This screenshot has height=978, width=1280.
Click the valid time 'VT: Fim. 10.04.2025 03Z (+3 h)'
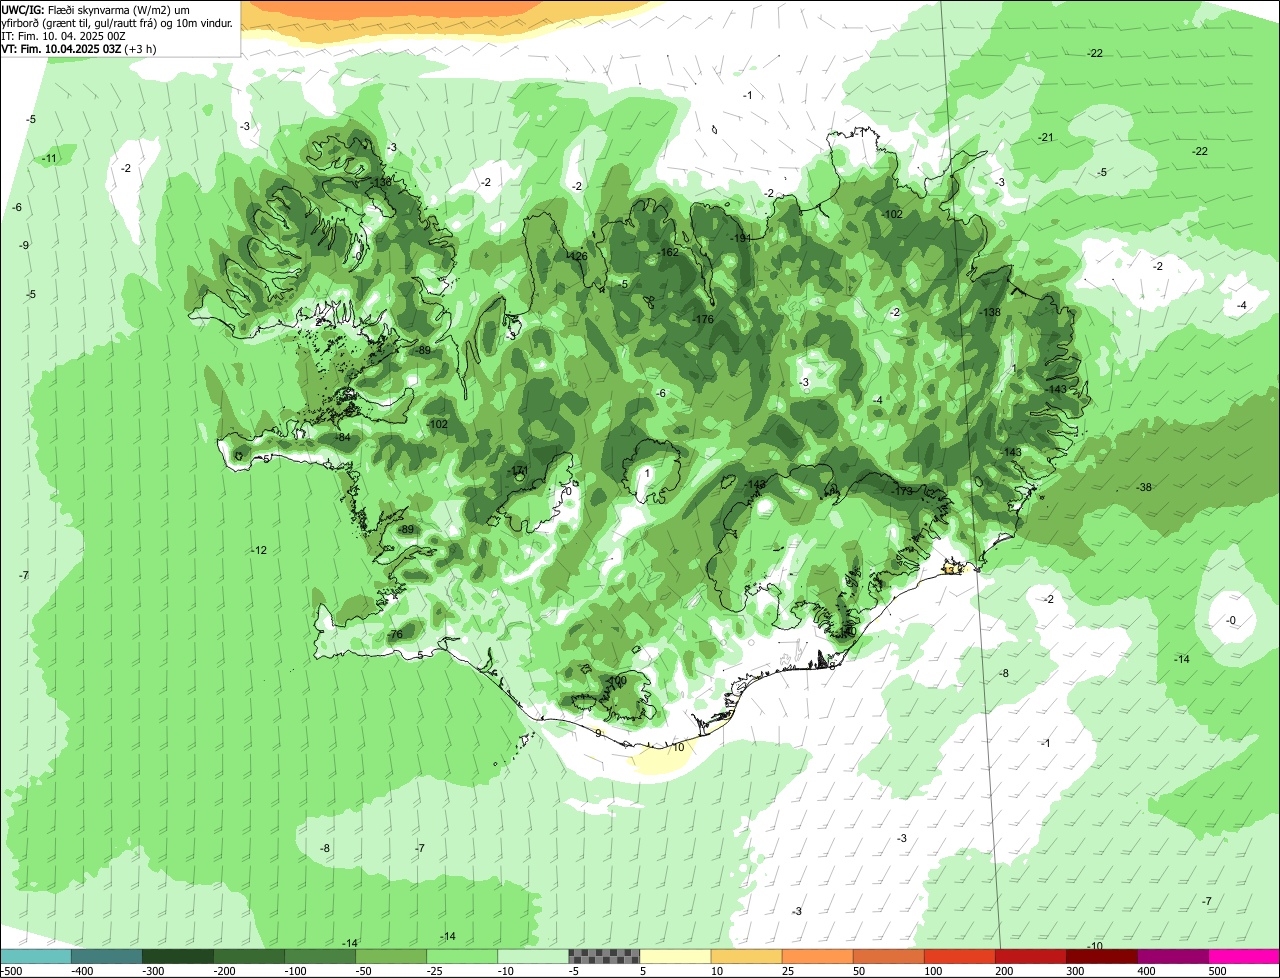click(81, 49)
